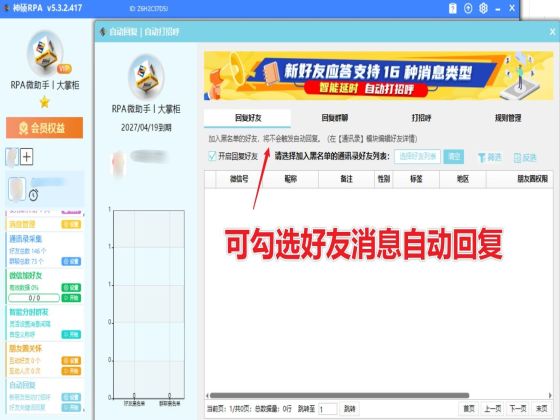Click the green 开始 button under 微信加好友
Screen dimensions: 560x420
[x=71, y=298]
